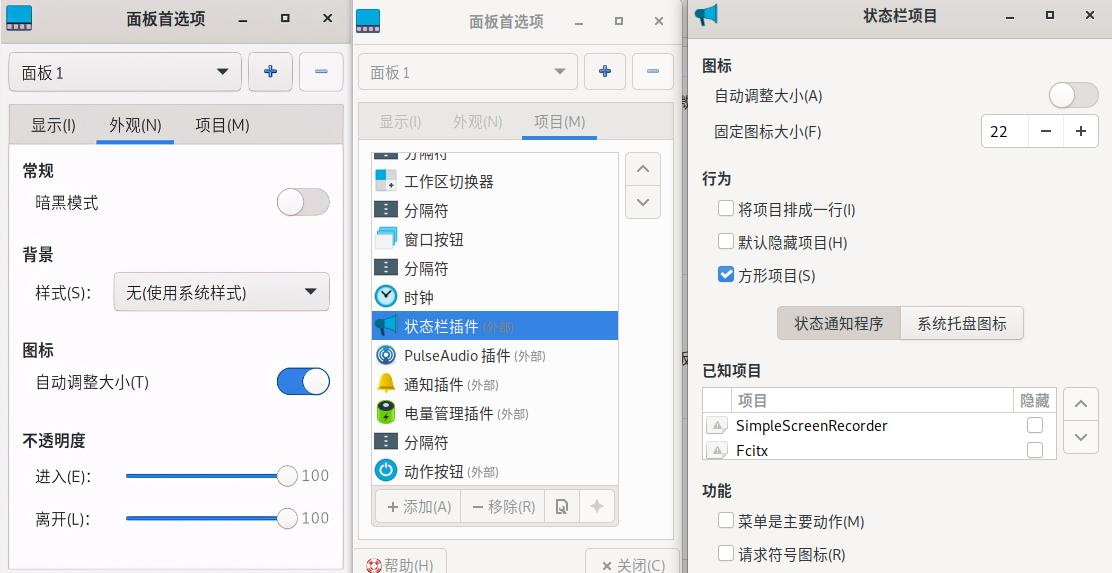Turn off 自动调整大小(T) switch
1112x573 pixels.
pos(303,382)
